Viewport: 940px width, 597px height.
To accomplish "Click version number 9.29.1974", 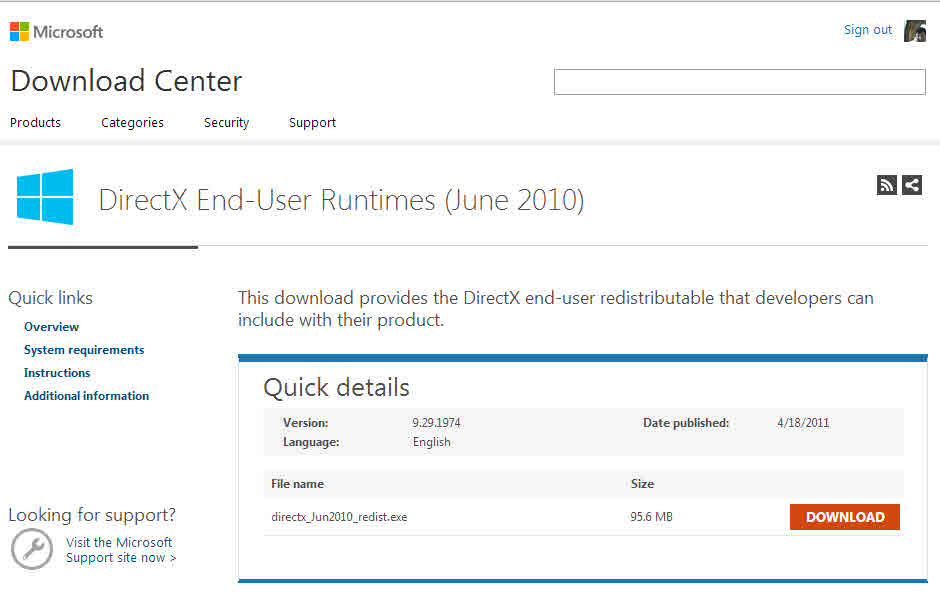I will [436, 423].
